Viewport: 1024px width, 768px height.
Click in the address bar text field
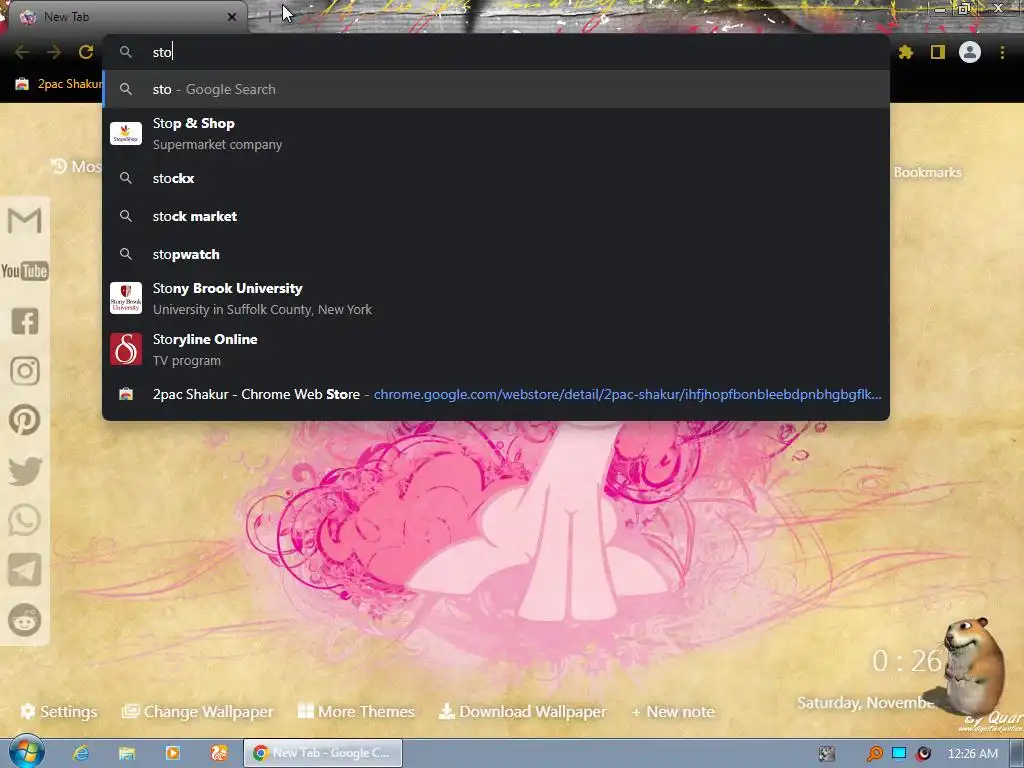click(496, 52)
